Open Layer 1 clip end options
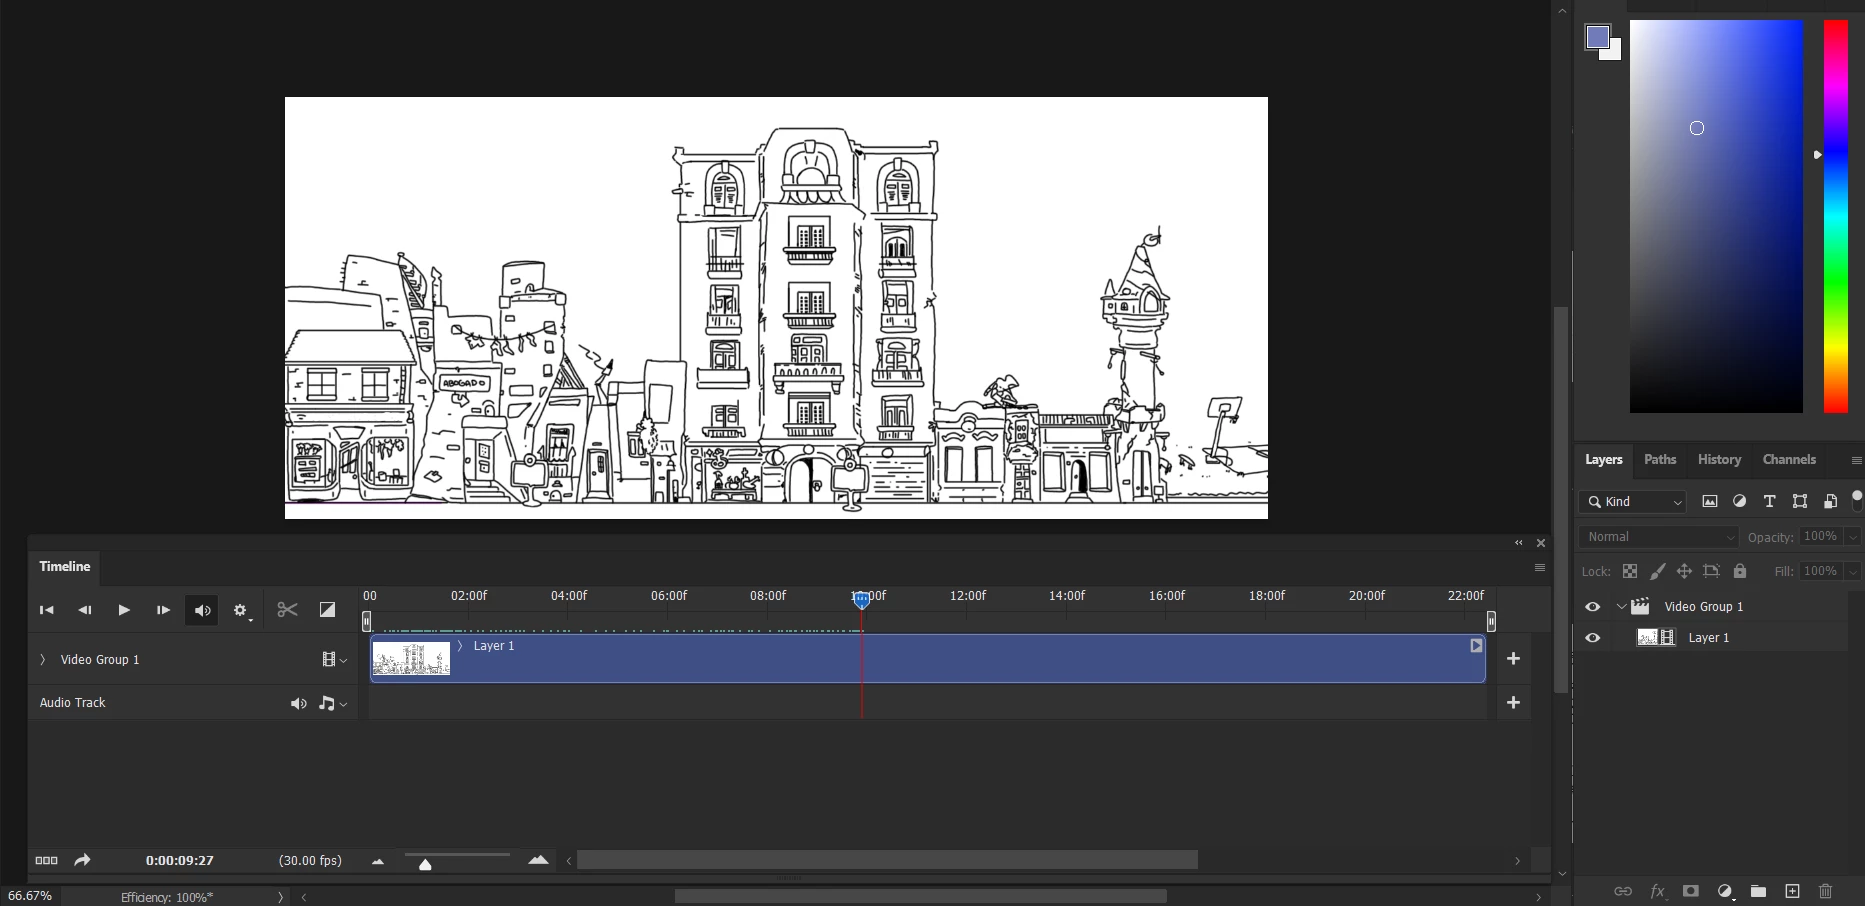 (x=1476, y=646)
